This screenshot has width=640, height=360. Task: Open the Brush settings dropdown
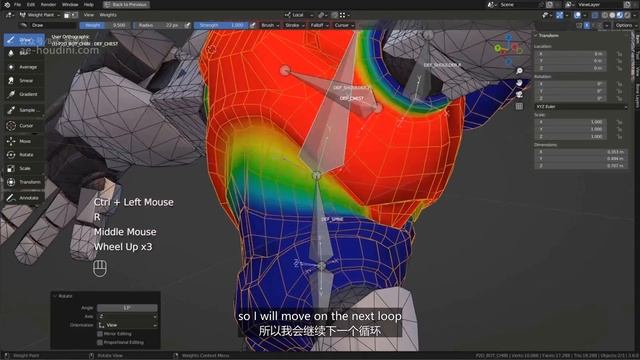(269, 25)
